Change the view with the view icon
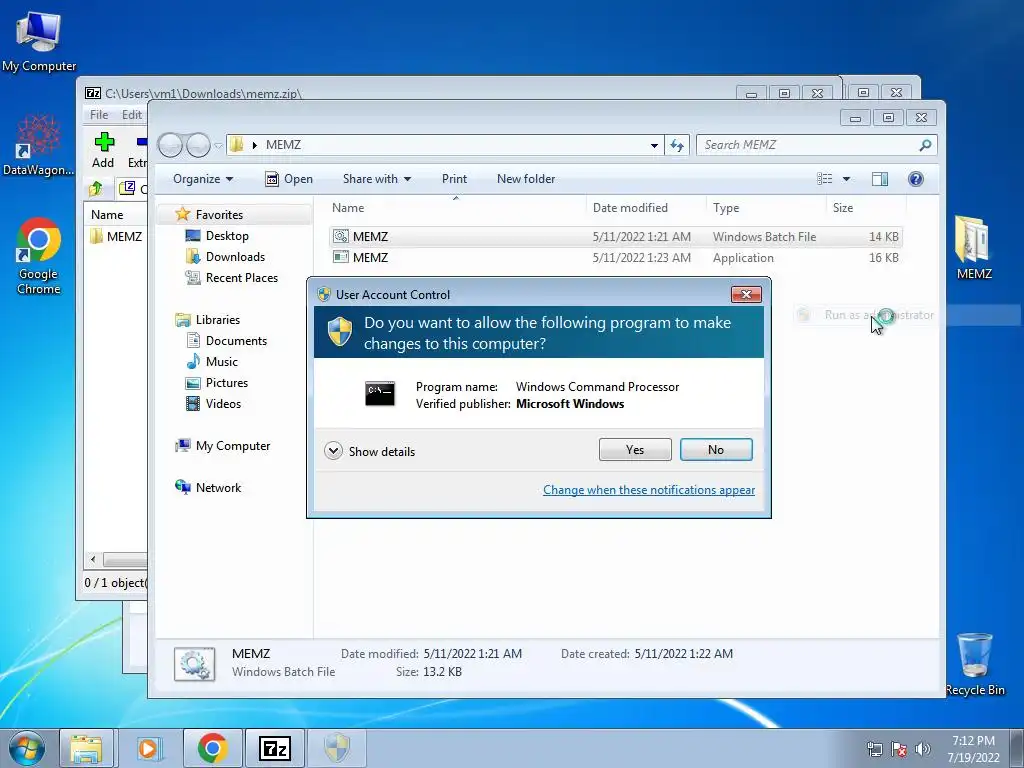This screenshot has width=1024, height=768. click(825, 179)
